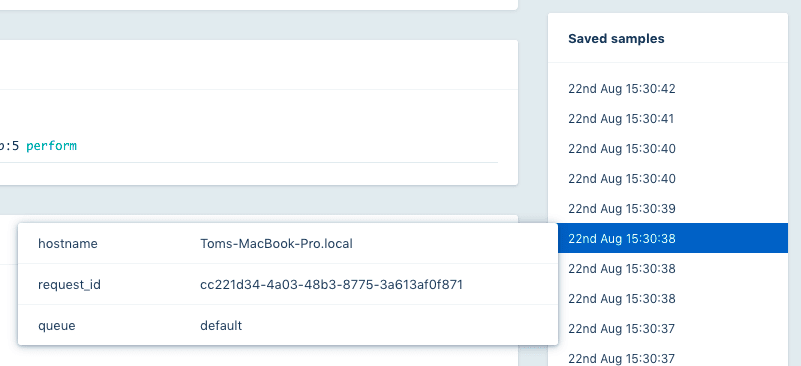
Task: Click the highlighted 15:30:38 sample entry
Action: tap(673, 238)
